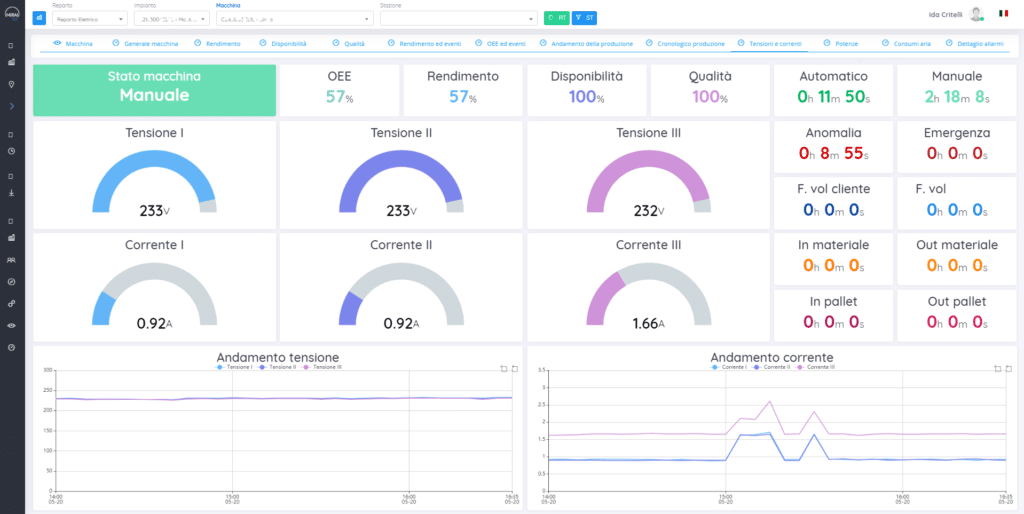Viewport: 1024px width, 514px height.
Task: Click the Stato macchina Manuale status card
Action: coord(154,89)
